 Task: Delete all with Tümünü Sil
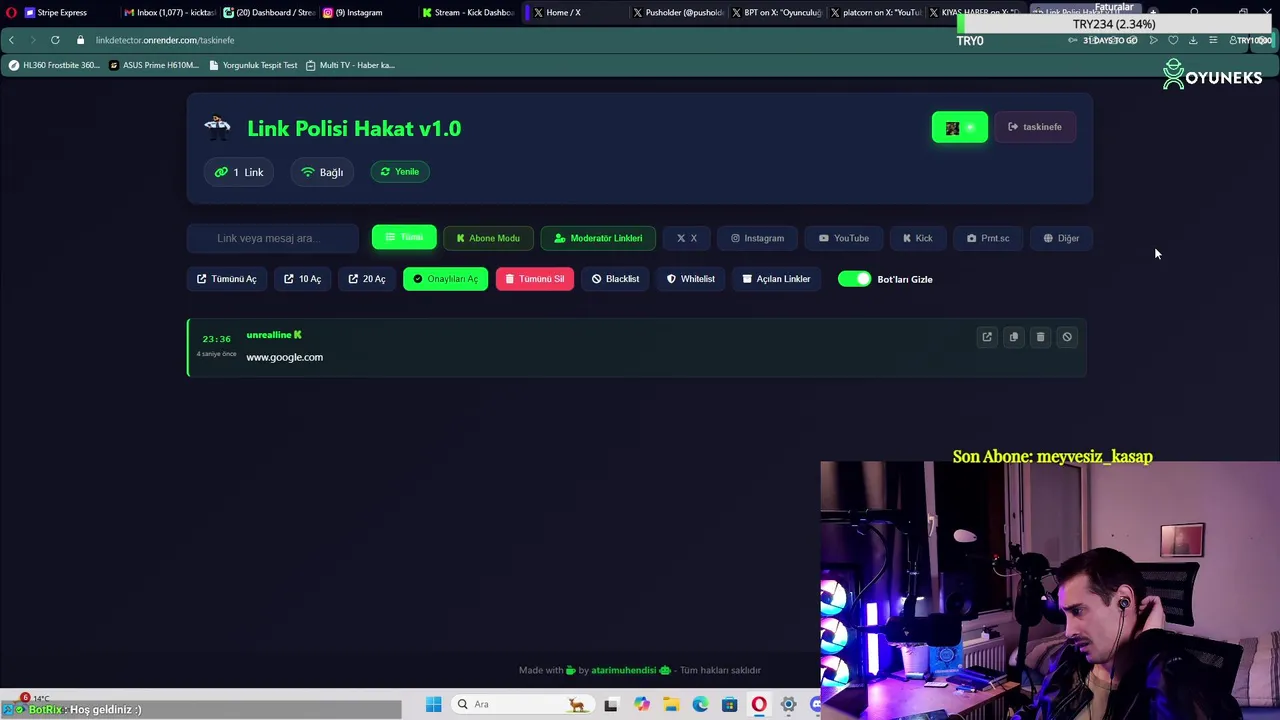(x=534, y=279)
